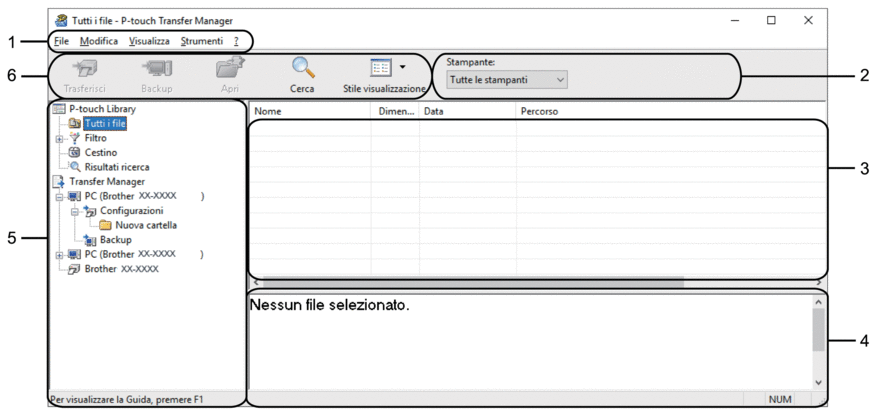Click the Dimen... column header
This screenshot has width=881, height=416.
click(395, 111)
